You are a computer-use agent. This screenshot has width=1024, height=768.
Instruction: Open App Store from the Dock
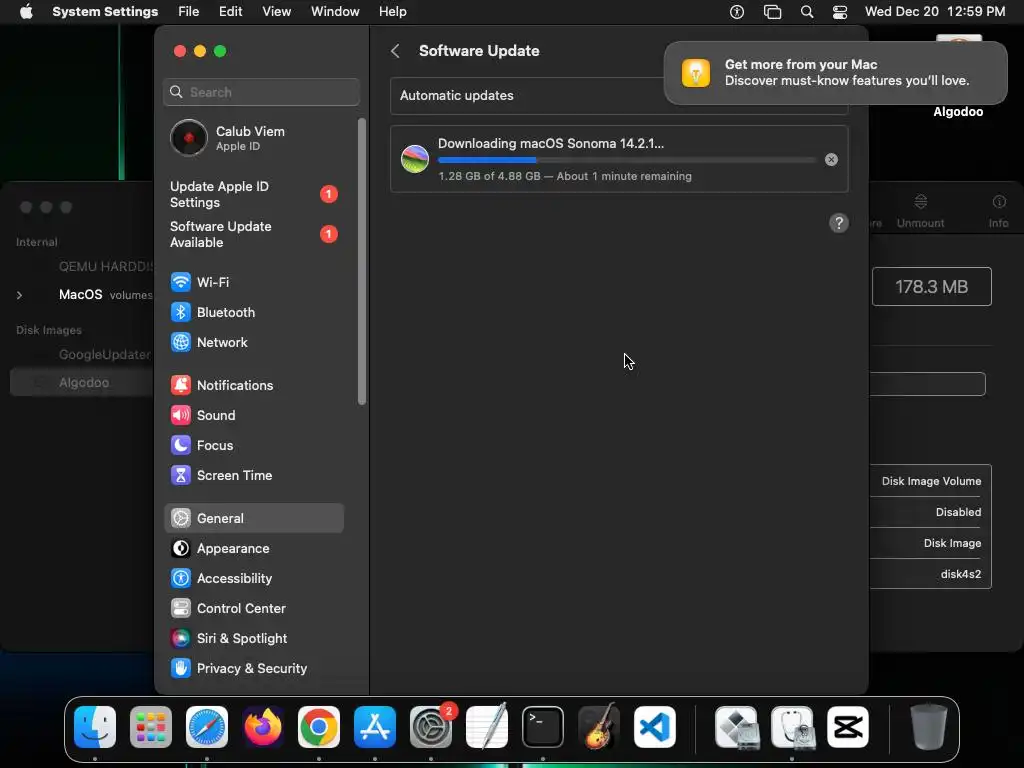point(375,727)
